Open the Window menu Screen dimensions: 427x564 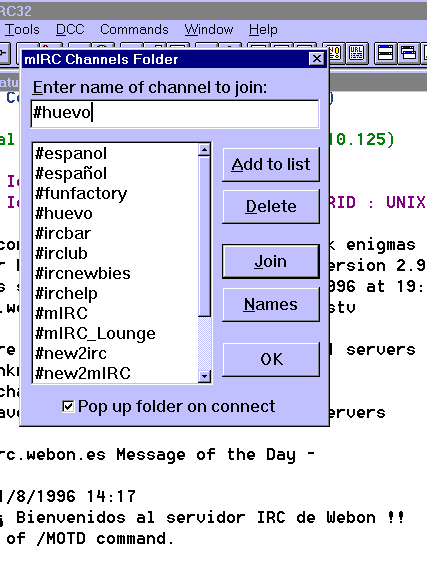point(209,29)
